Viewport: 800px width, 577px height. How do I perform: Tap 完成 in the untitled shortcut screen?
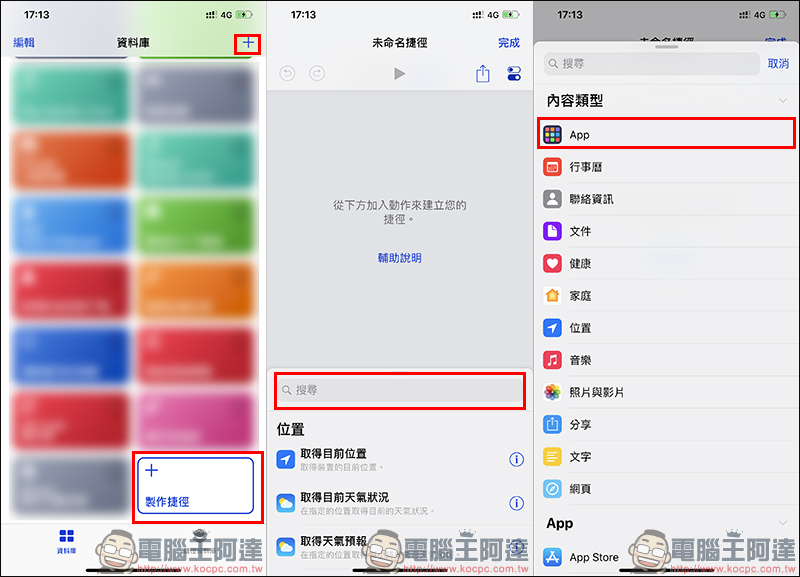coord(509,43)
